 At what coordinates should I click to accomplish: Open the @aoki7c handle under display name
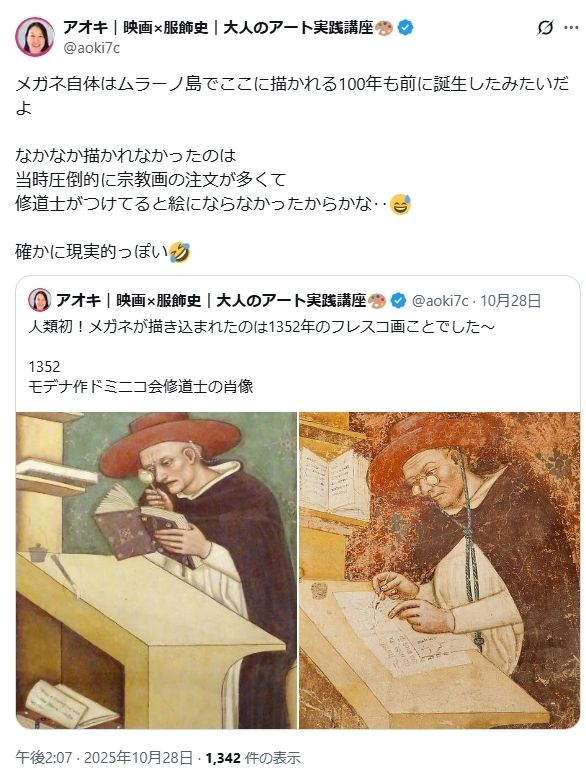point(91,48)
